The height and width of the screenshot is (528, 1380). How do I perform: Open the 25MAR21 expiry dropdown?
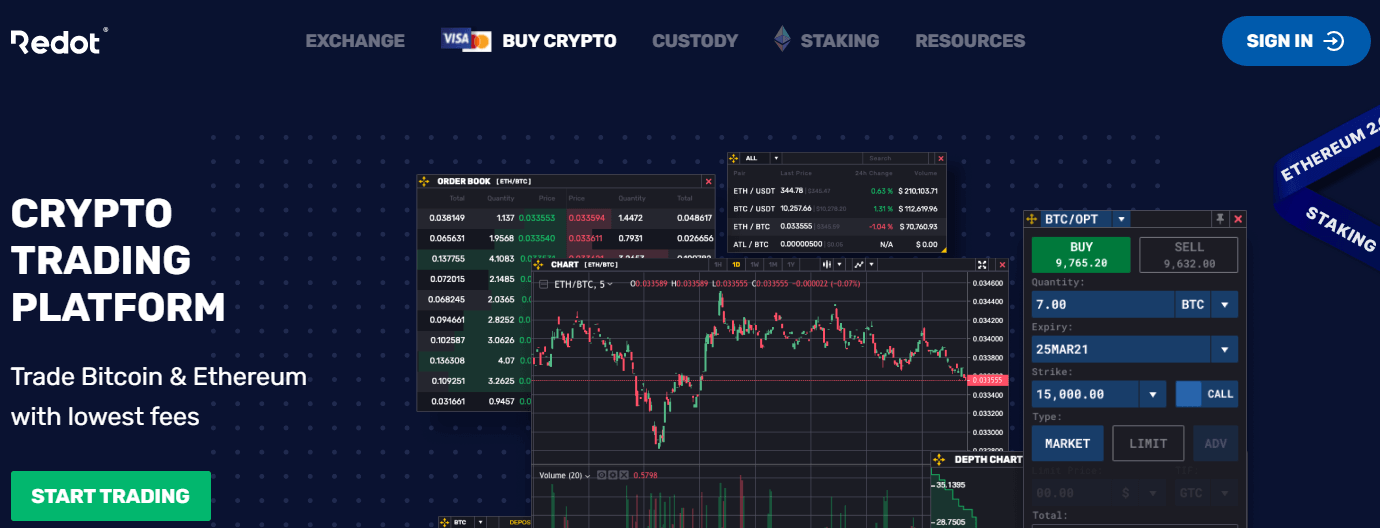coord(1224,350)
